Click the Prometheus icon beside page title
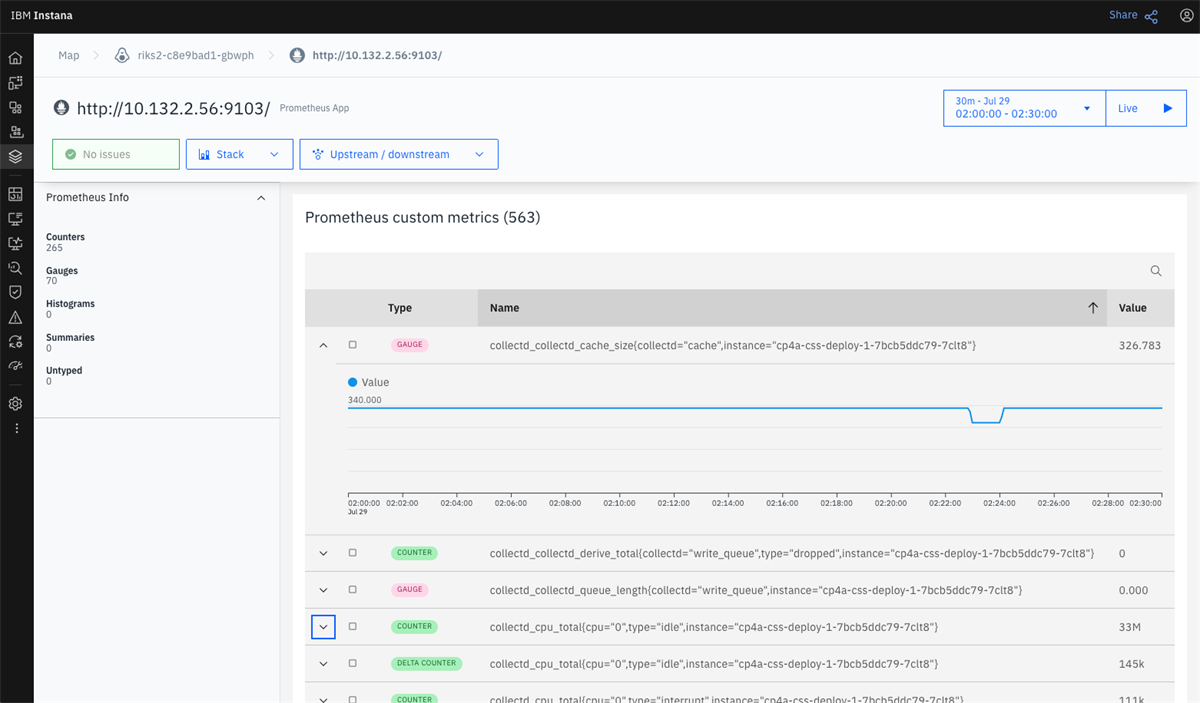1200x703 pixels. point(61,108)
